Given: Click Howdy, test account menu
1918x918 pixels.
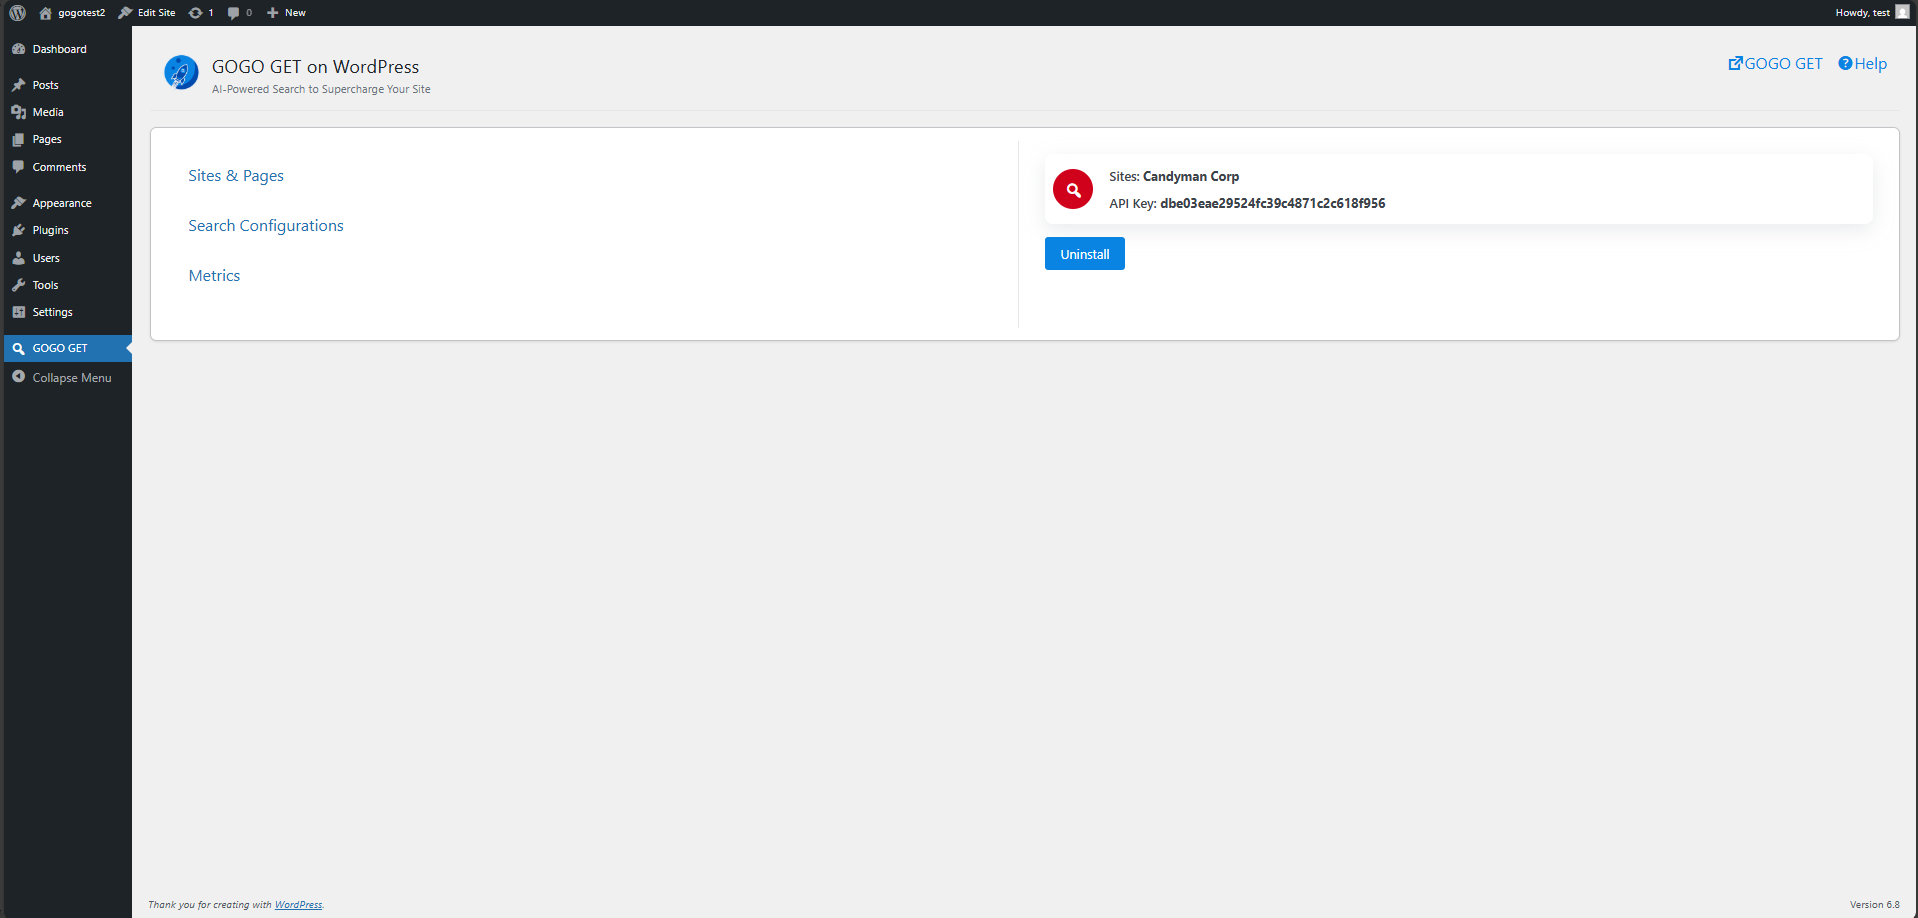Looking at the screenshot, I should click(x=1872, y=13).
